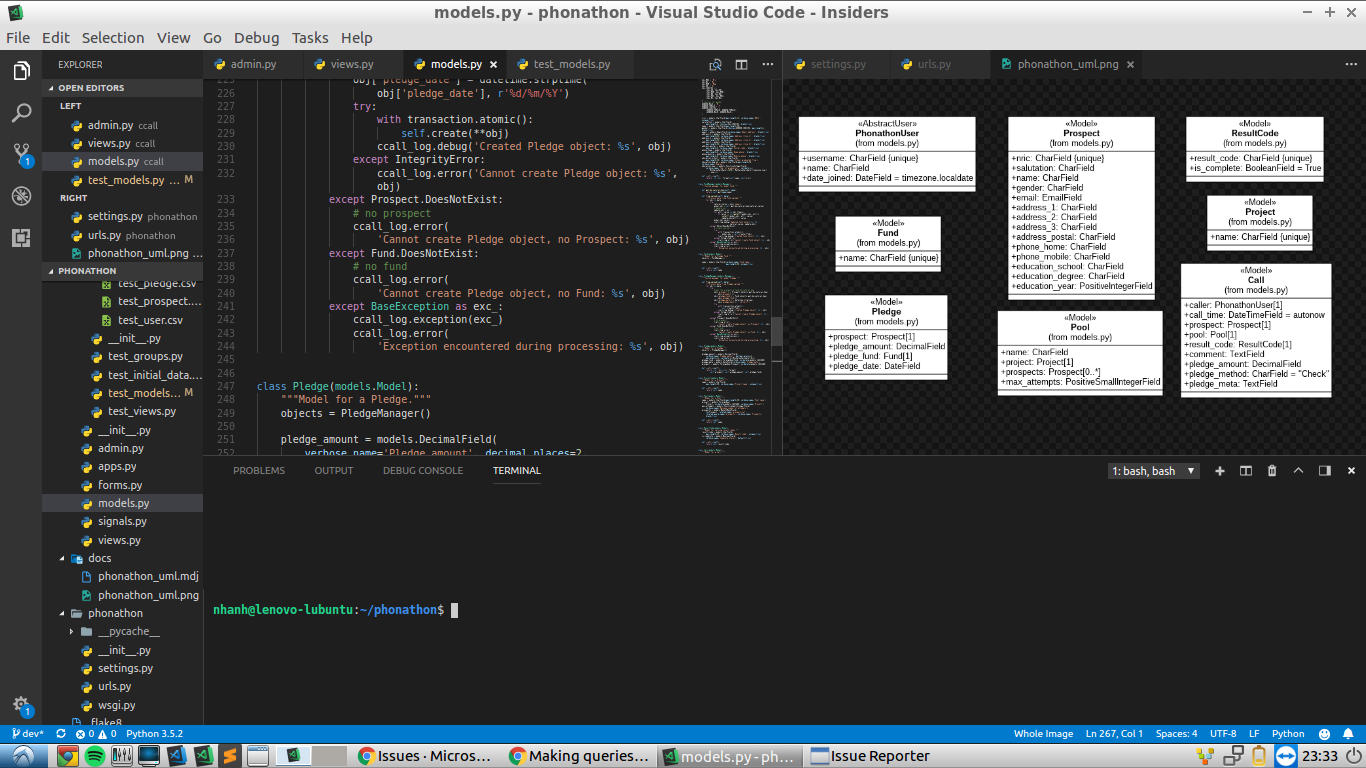Screen dimensions: 1366x768
Task: Open the Search view in the activity bar
Action: [21, 113]
